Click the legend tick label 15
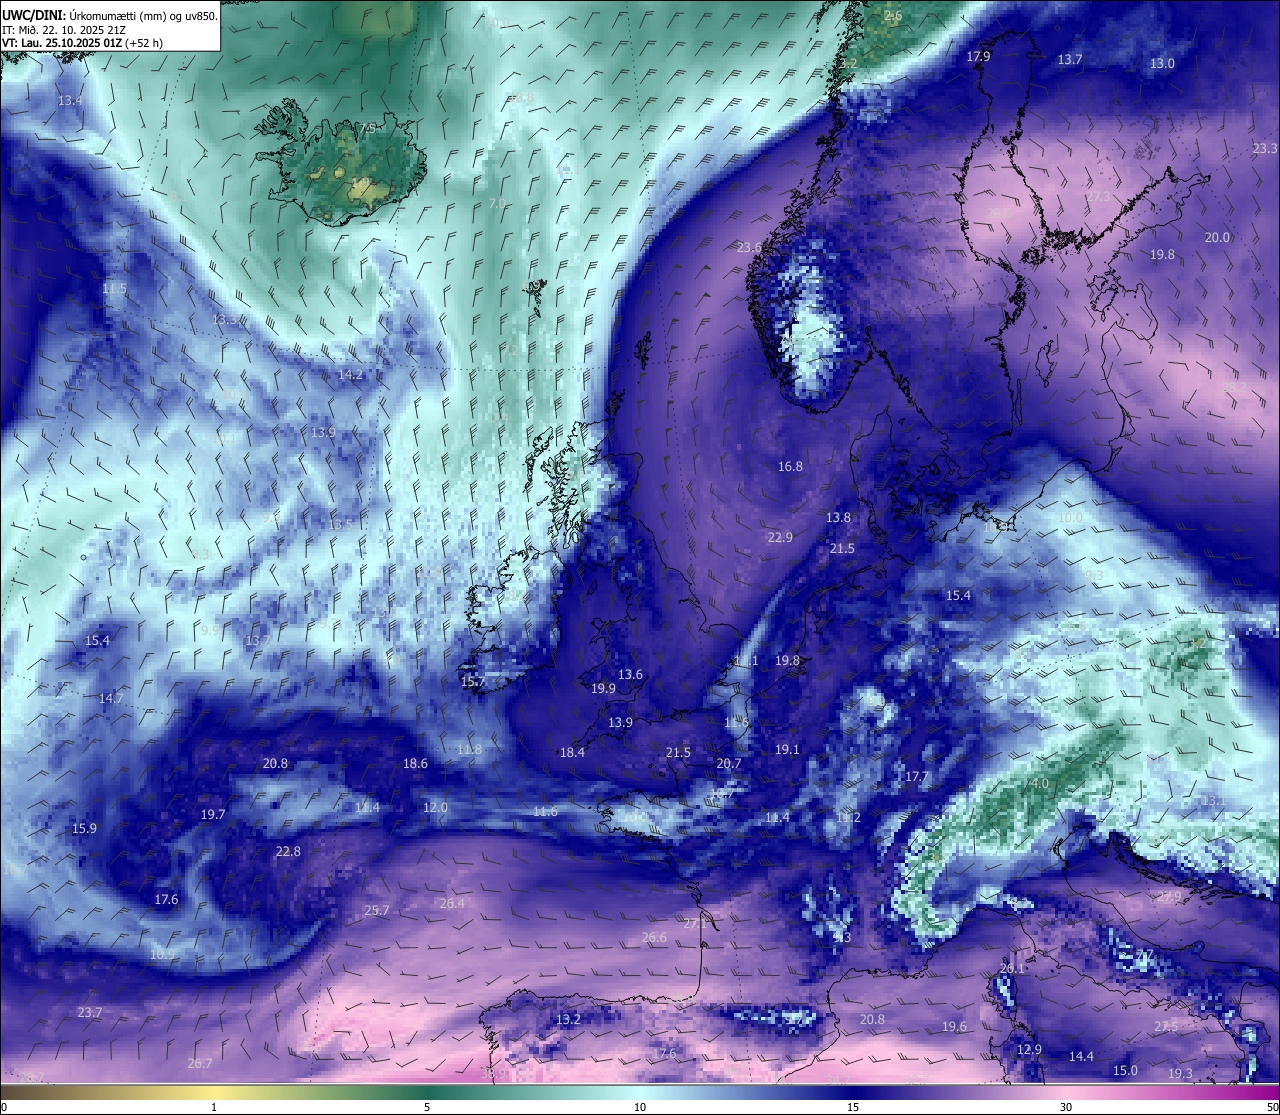This screenshot has width=1280, height=1115. coord(853,1107)
